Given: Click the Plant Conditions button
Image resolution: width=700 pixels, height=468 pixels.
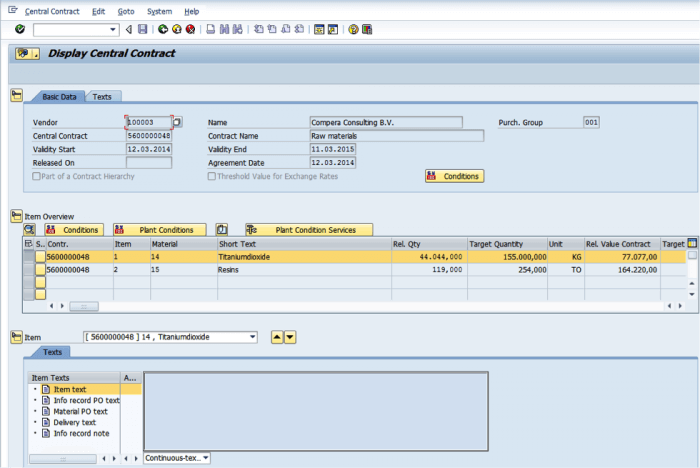Looking at the screenshot, I should click(x=160, y=230).
